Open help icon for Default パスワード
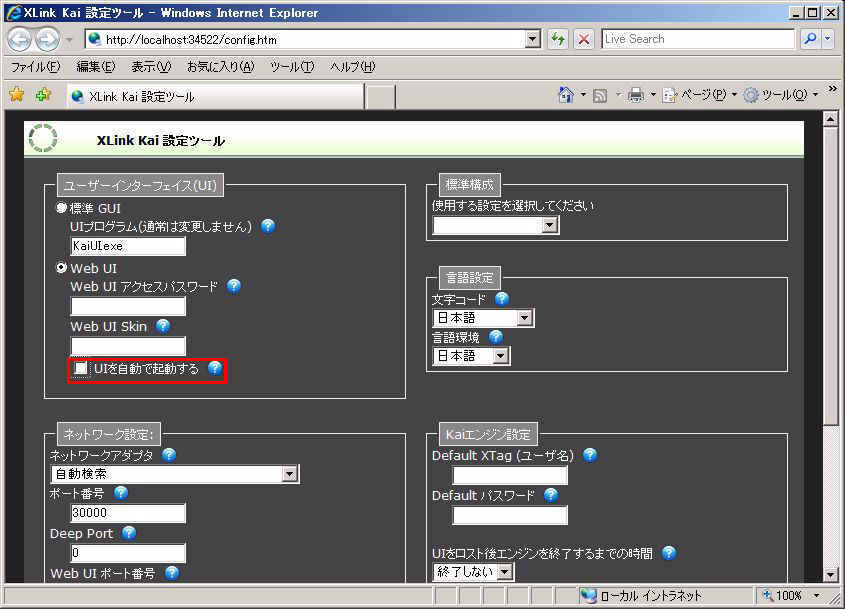Viewport: 845px width, 609px height. [551, 495]
